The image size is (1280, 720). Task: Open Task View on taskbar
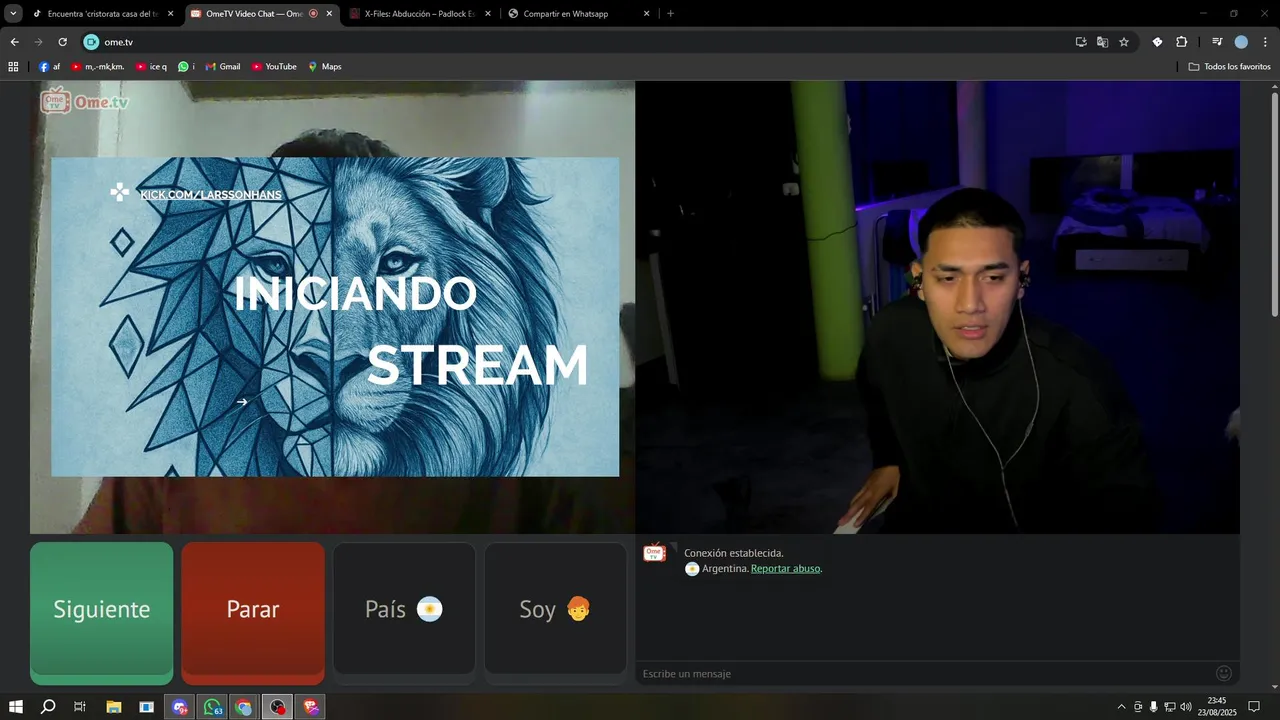pos(80,707)
